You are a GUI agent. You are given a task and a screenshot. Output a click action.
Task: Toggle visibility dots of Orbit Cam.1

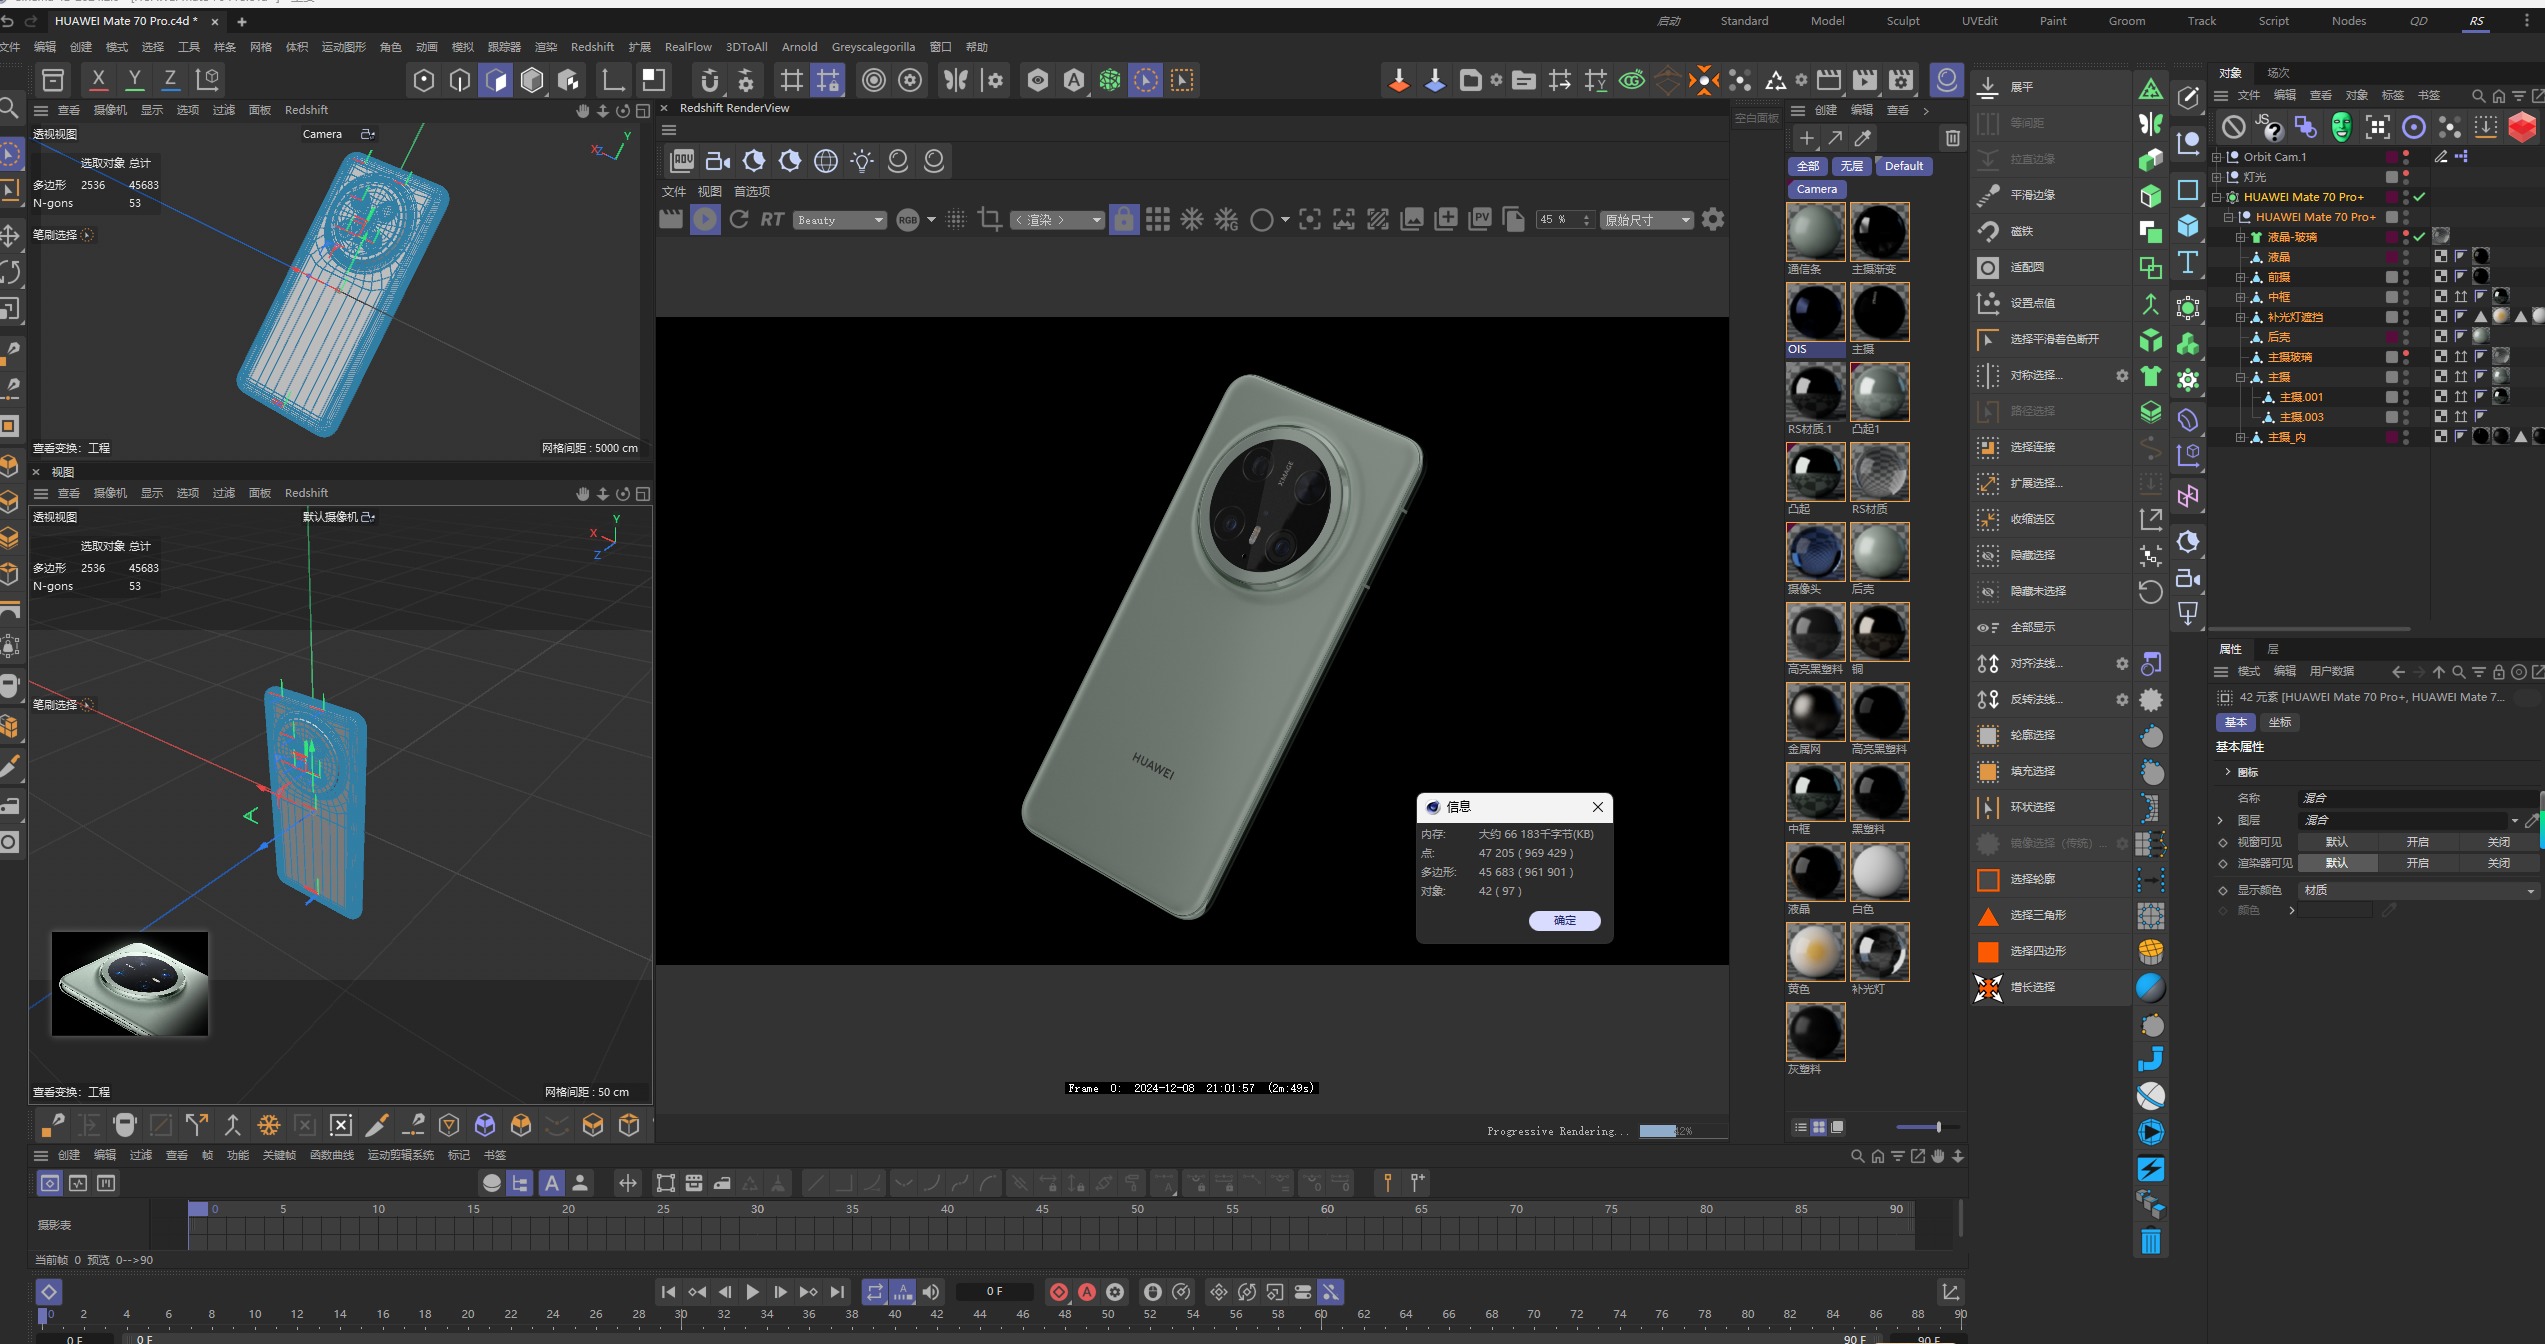[2406, 157]
